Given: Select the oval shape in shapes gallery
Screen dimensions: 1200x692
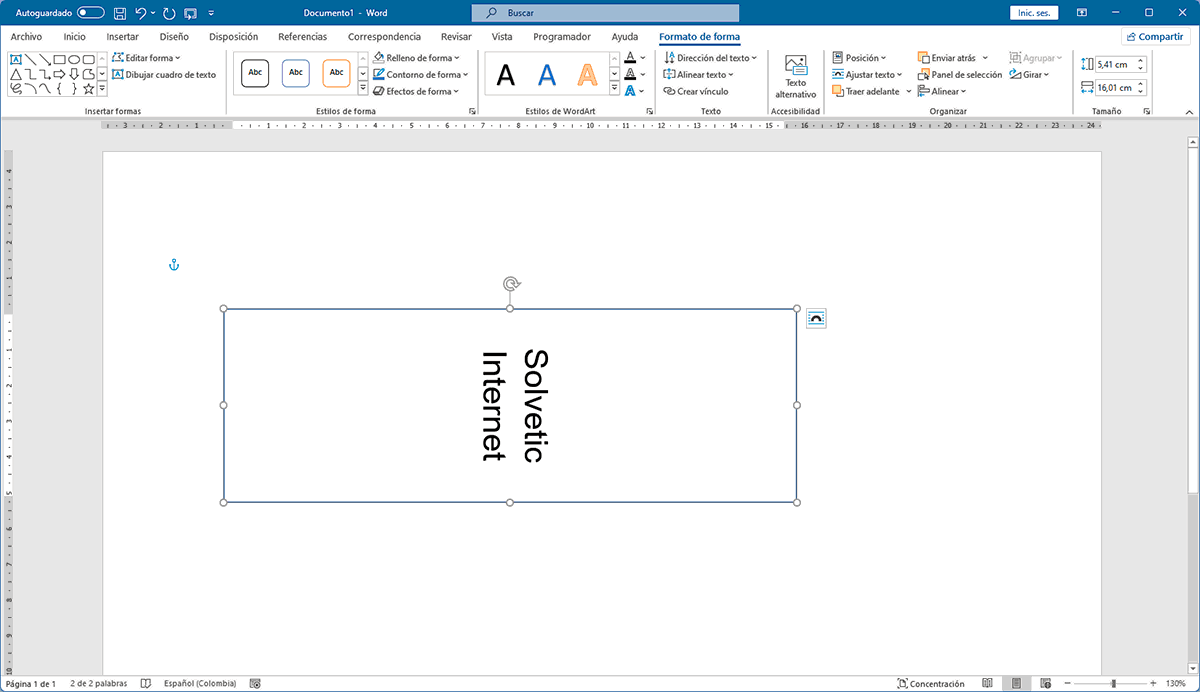Looking at the screenshot, I should coord(74,60).
